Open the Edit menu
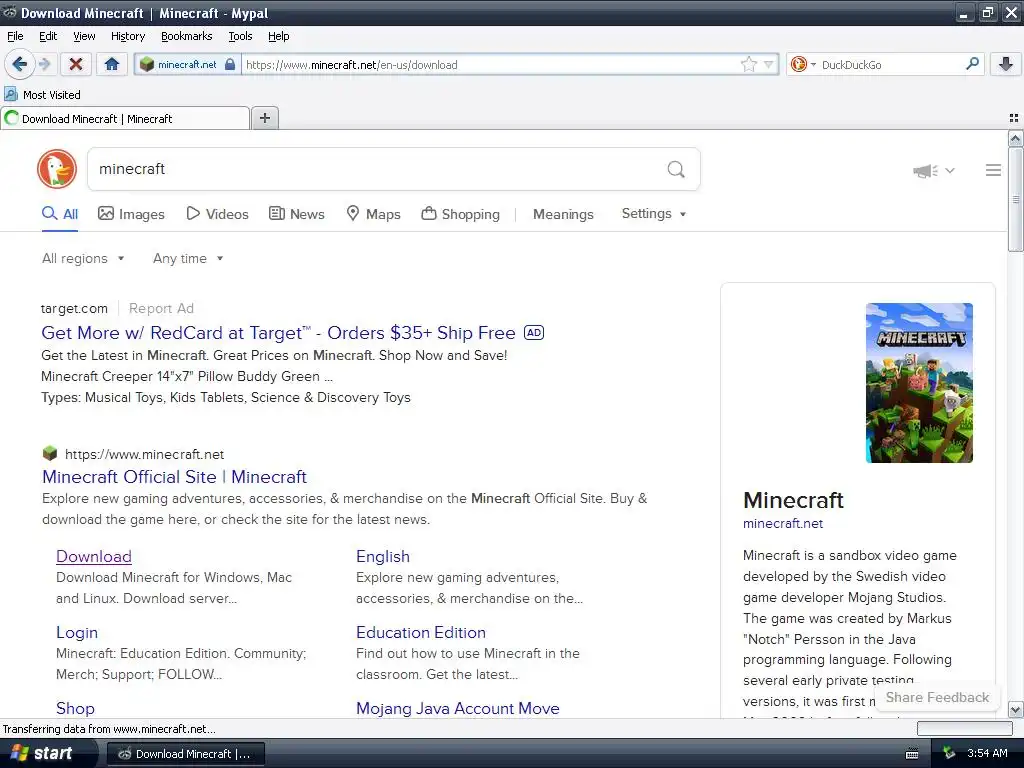 pyautogui.click(x=48, y=36)
